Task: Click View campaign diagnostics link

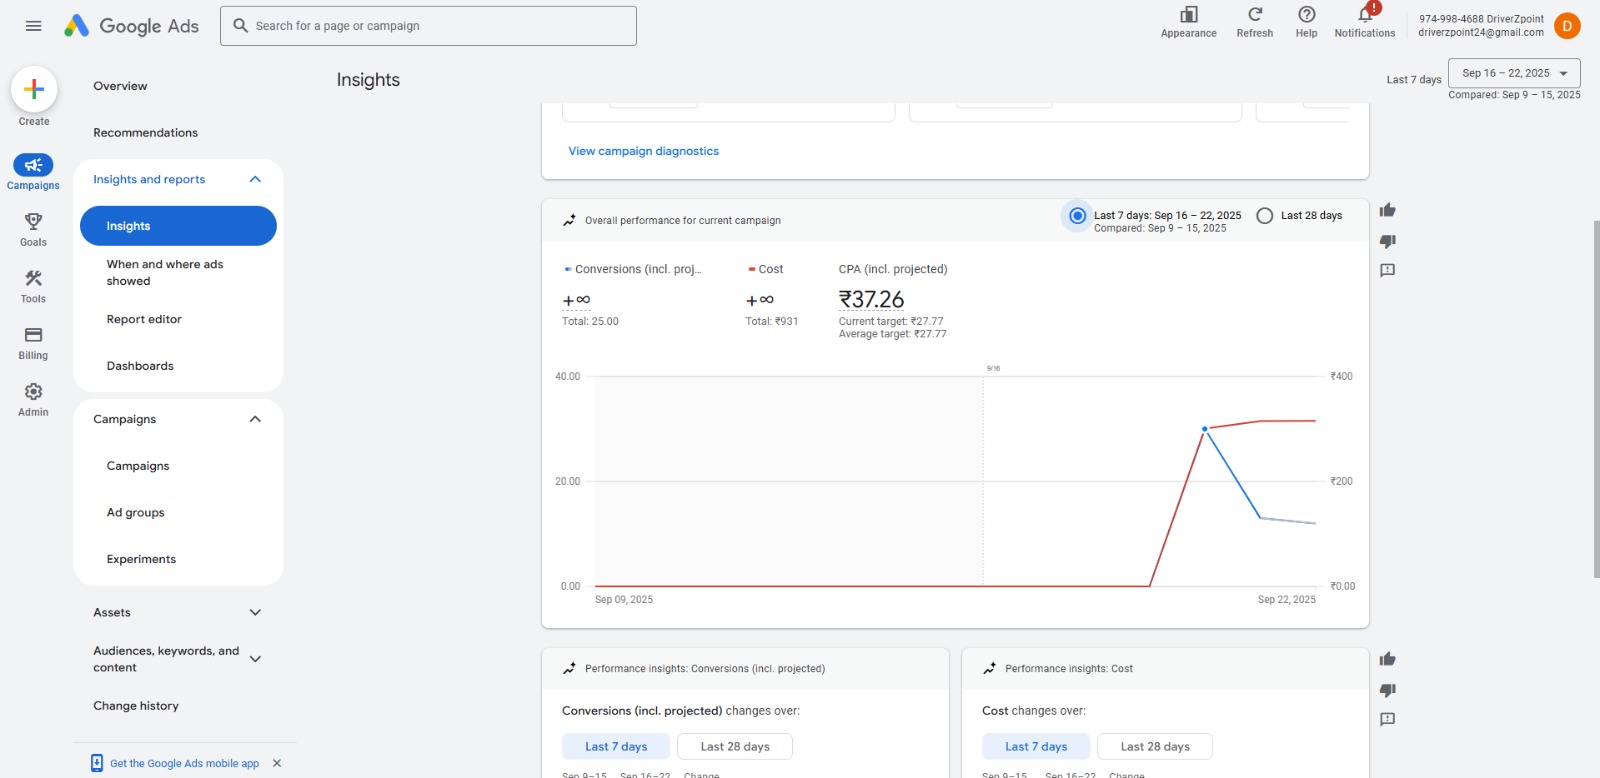Action: 643,152
